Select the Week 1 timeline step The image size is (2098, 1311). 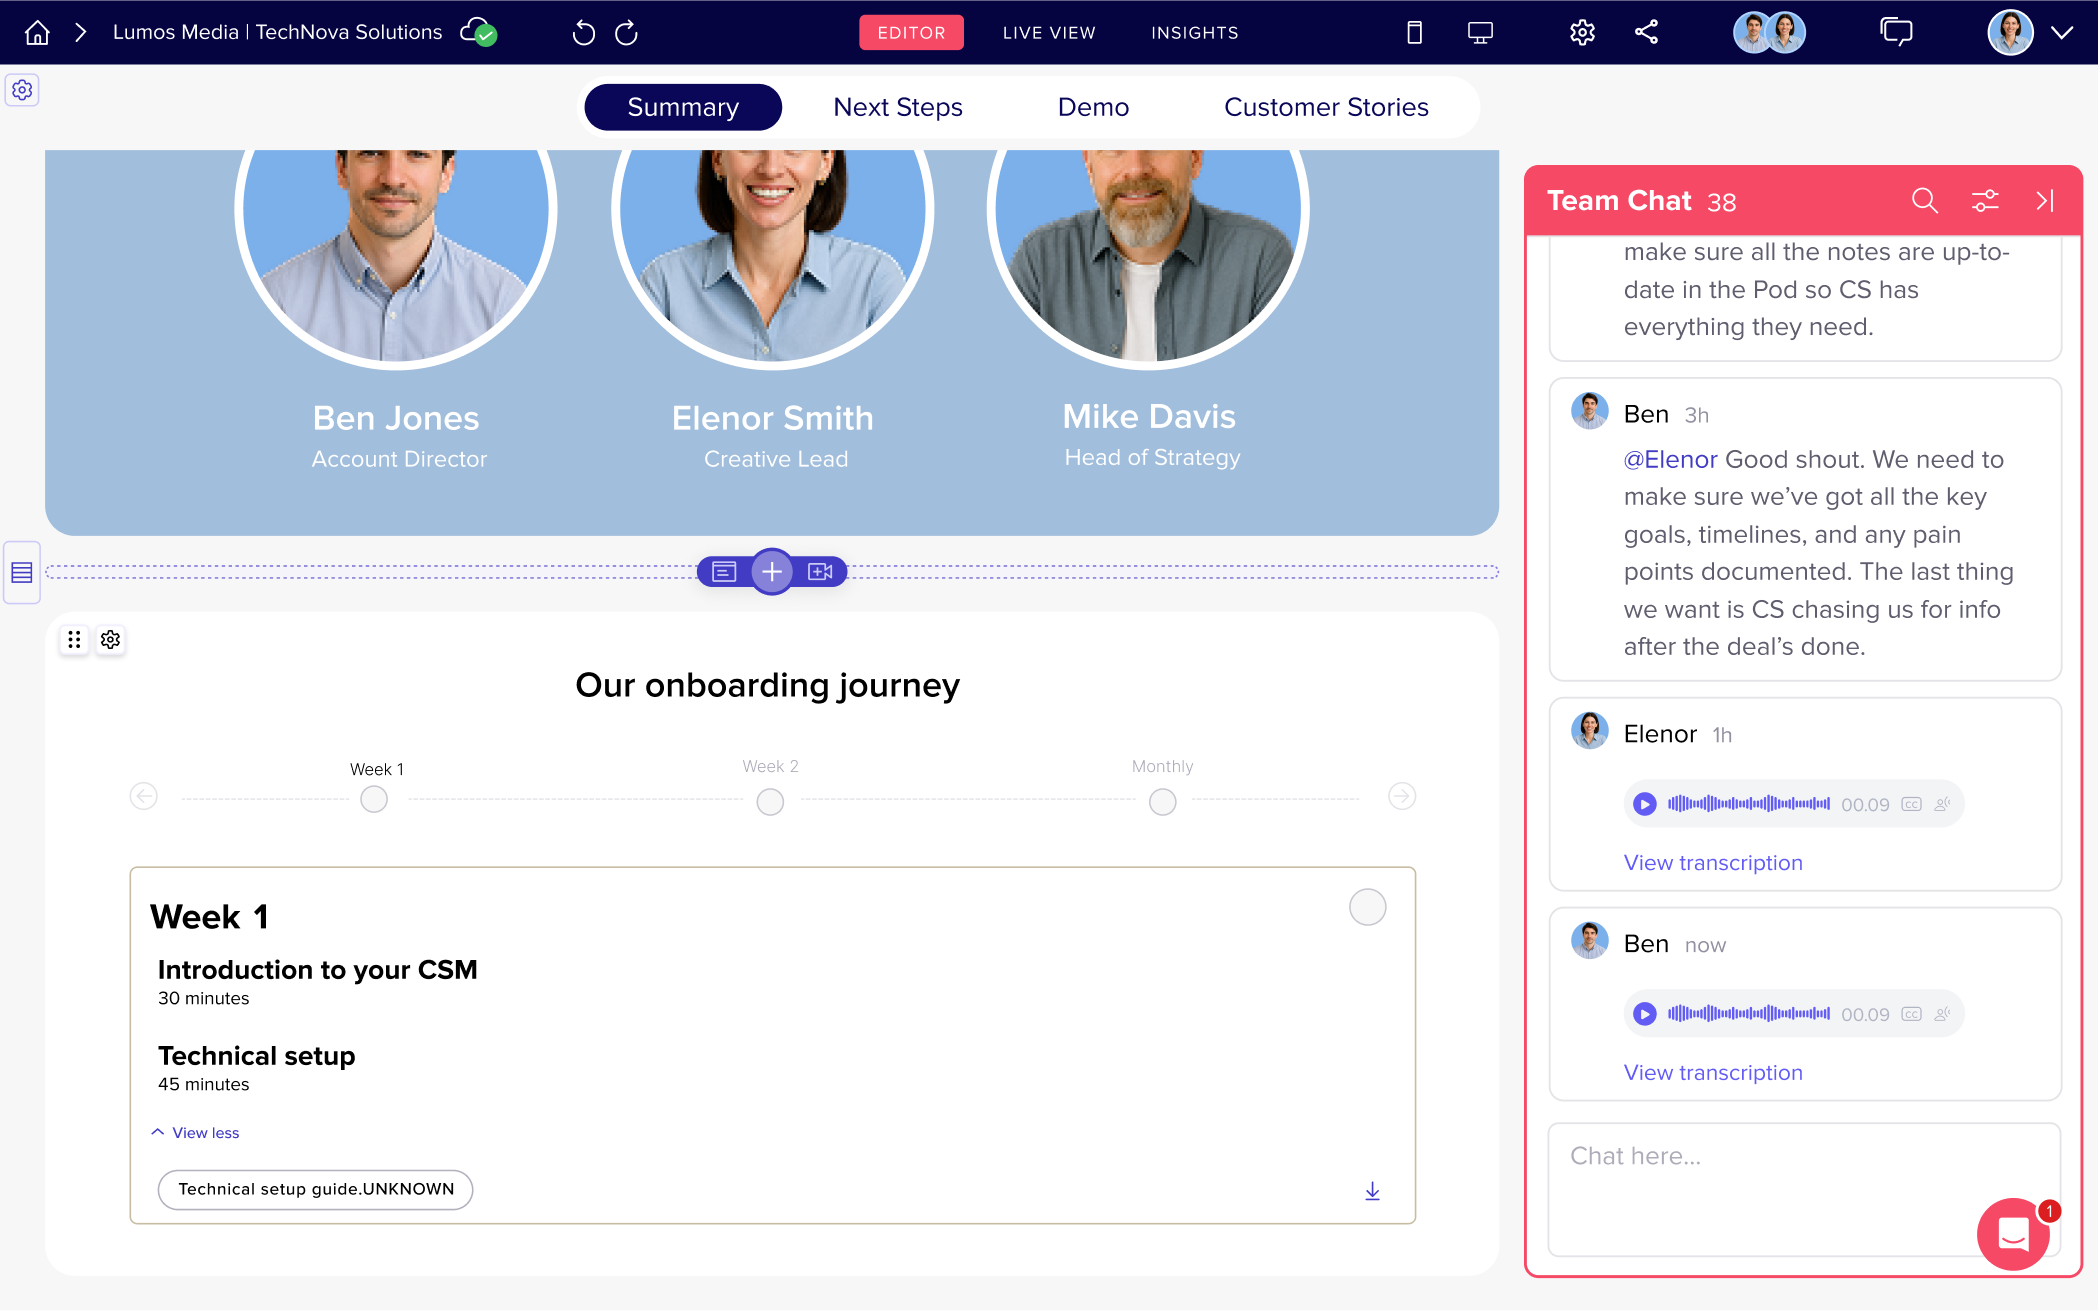click(x=374, y=800)
